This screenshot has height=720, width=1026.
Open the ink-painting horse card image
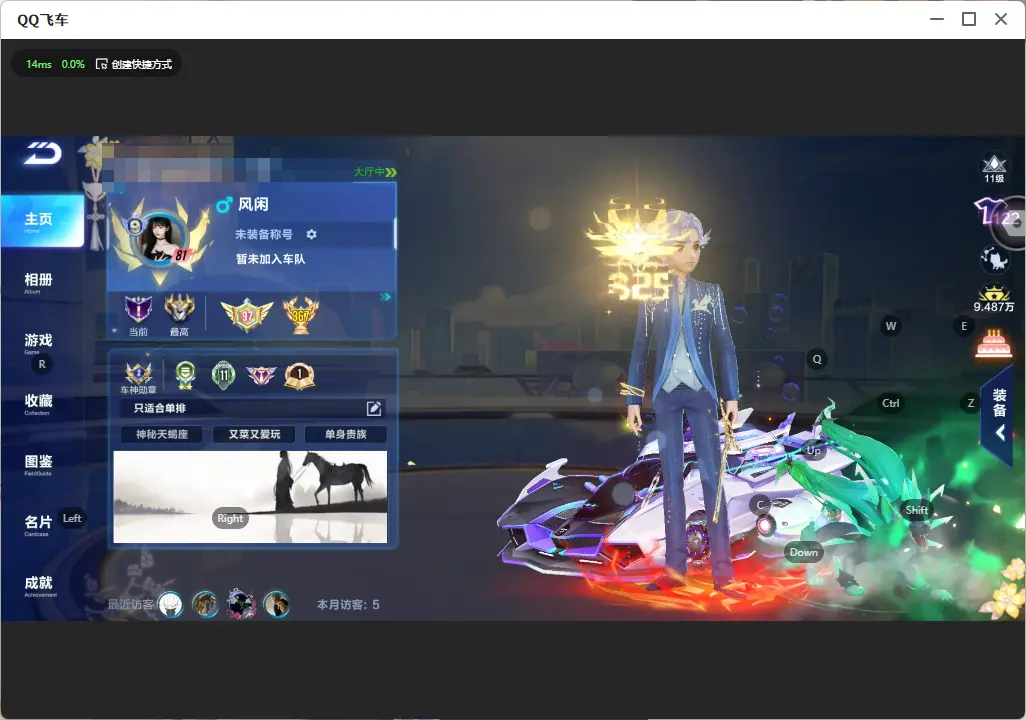click(x=250, y=497)
